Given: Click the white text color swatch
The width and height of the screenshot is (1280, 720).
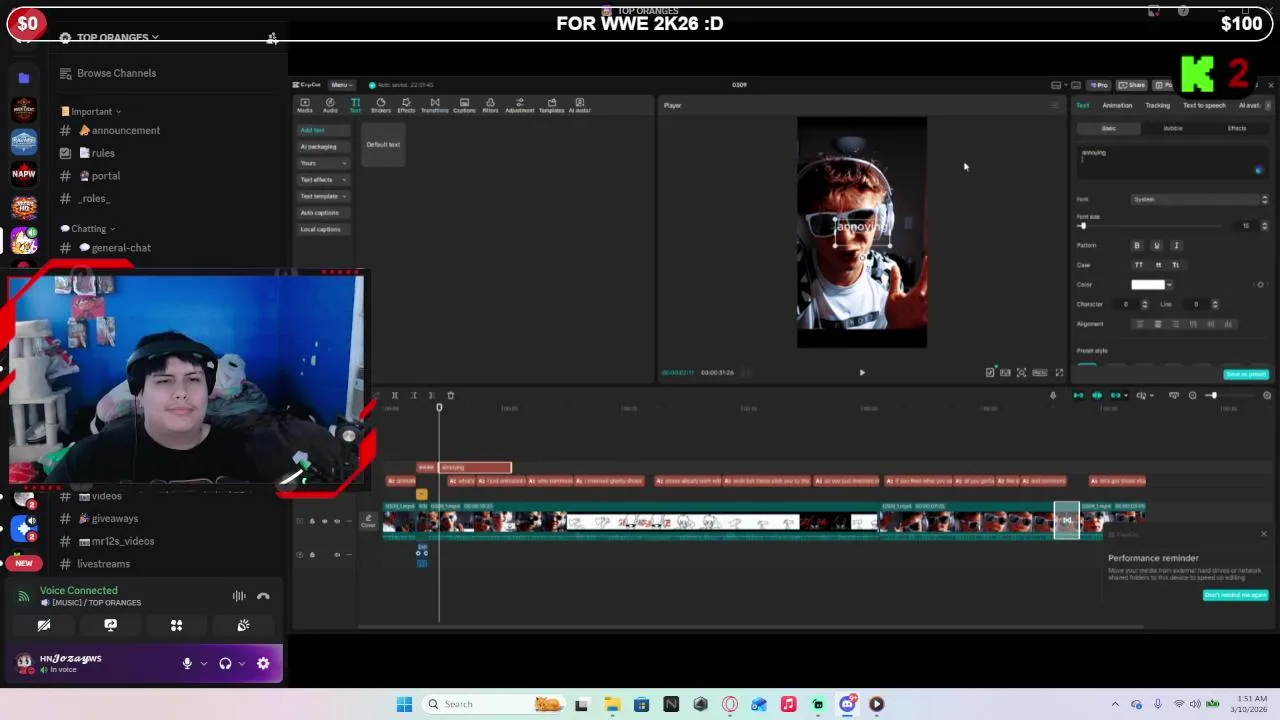Looking at the screenshot, I should 1147,285.
